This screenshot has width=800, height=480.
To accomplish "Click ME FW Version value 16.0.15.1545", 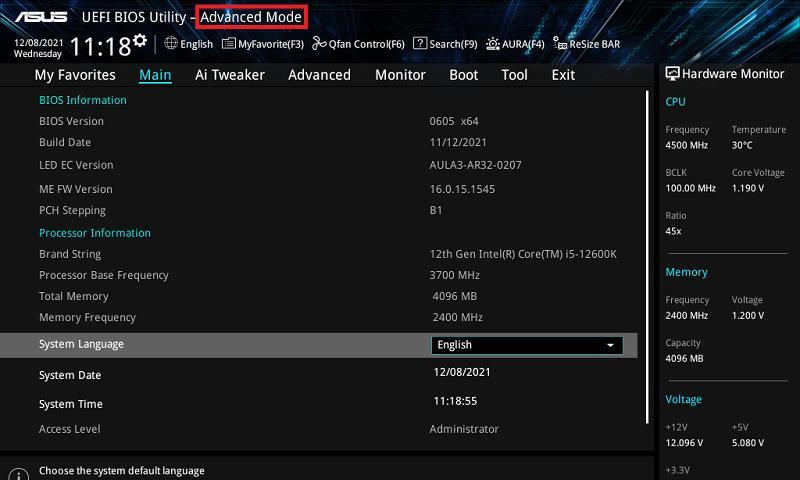I will tap(462, 189).
